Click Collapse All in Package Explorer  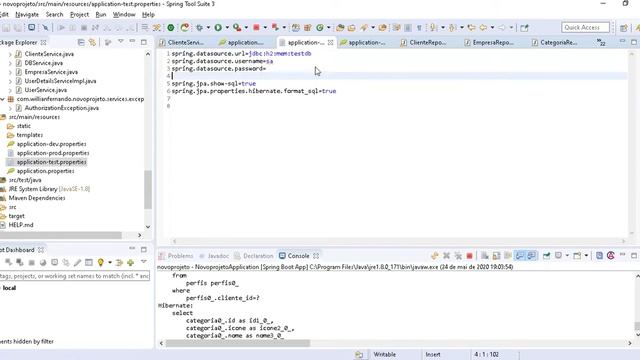[81, 42]
